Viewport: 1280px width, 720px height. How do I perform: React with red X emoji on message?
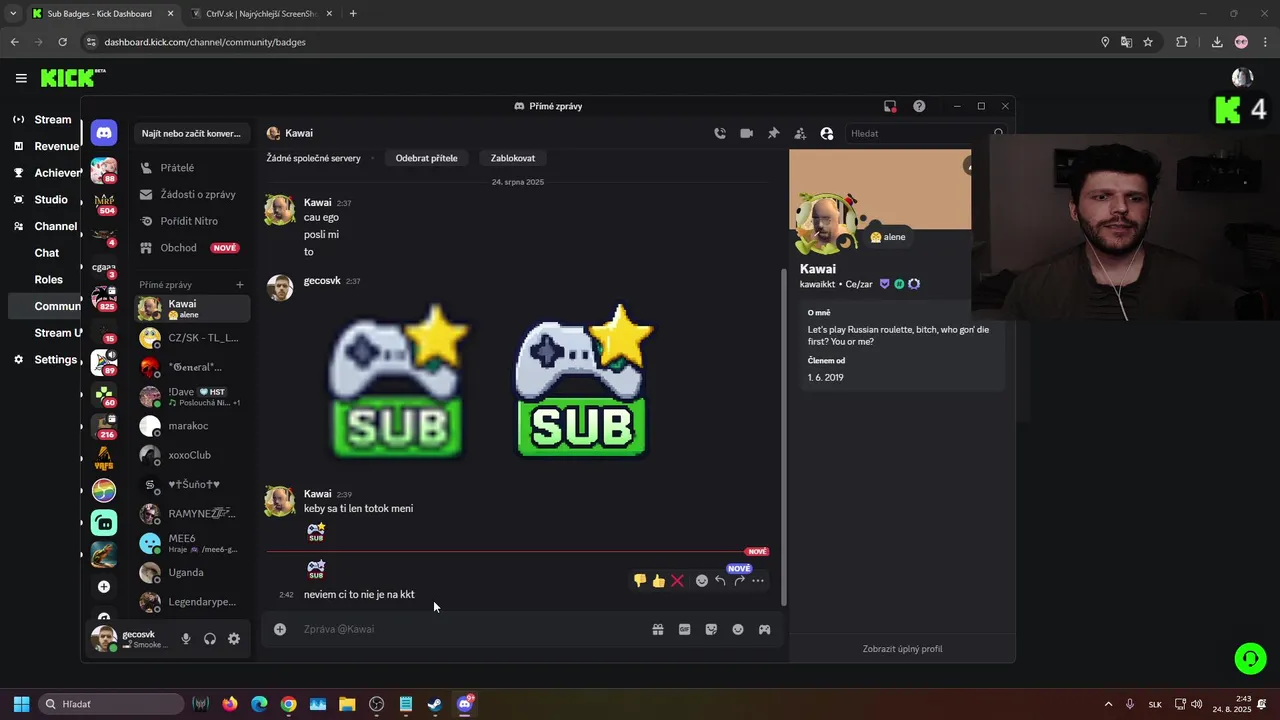677,580
